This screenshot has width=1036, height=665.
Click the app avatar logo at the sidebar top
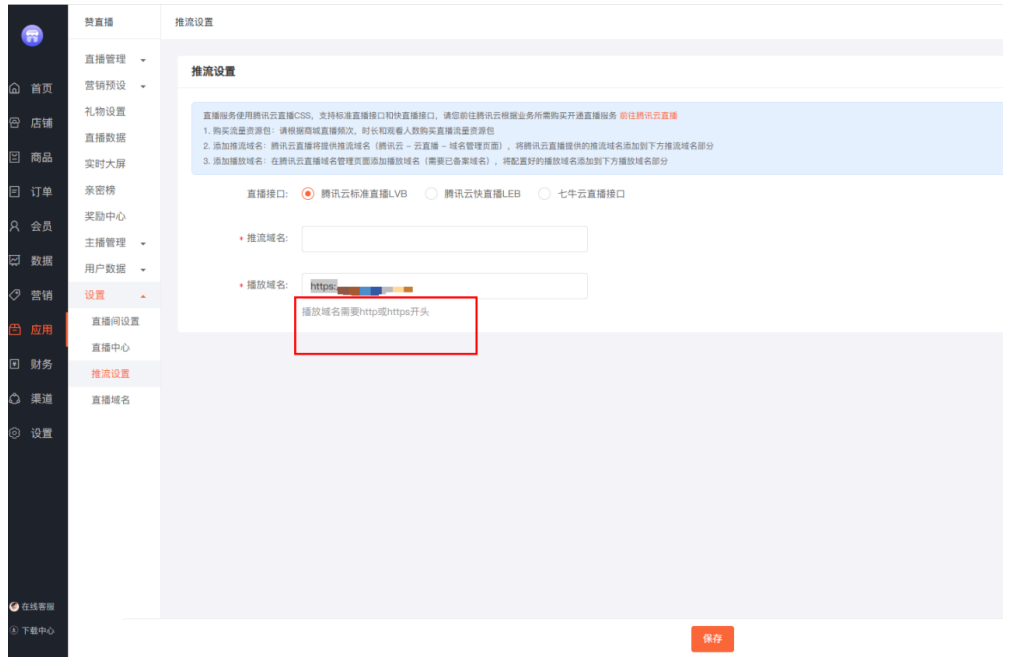click(x=32, y=35)
